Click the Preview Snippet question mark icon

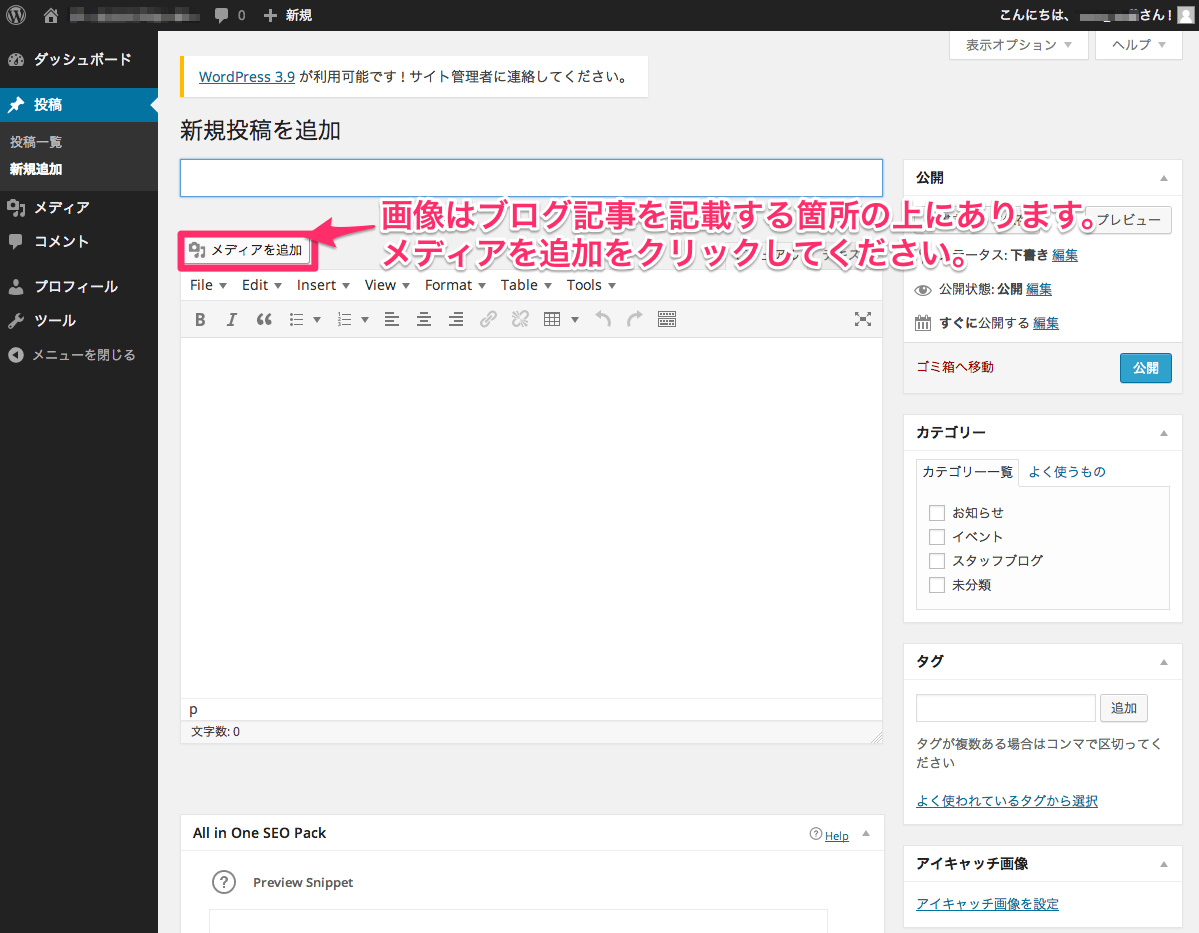(224, 883)
